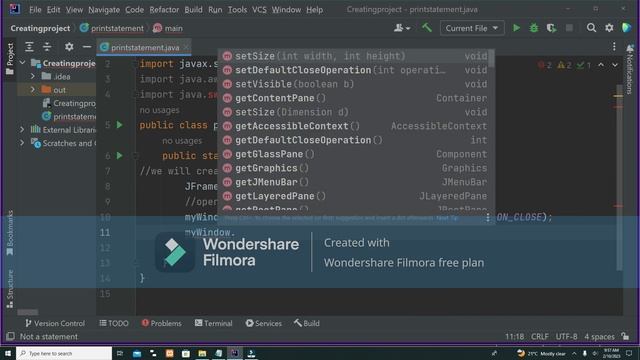This screenshot has height=360, width=640.
Task: Jump to previous highlighted error arrow
Action: click(601, 65)
